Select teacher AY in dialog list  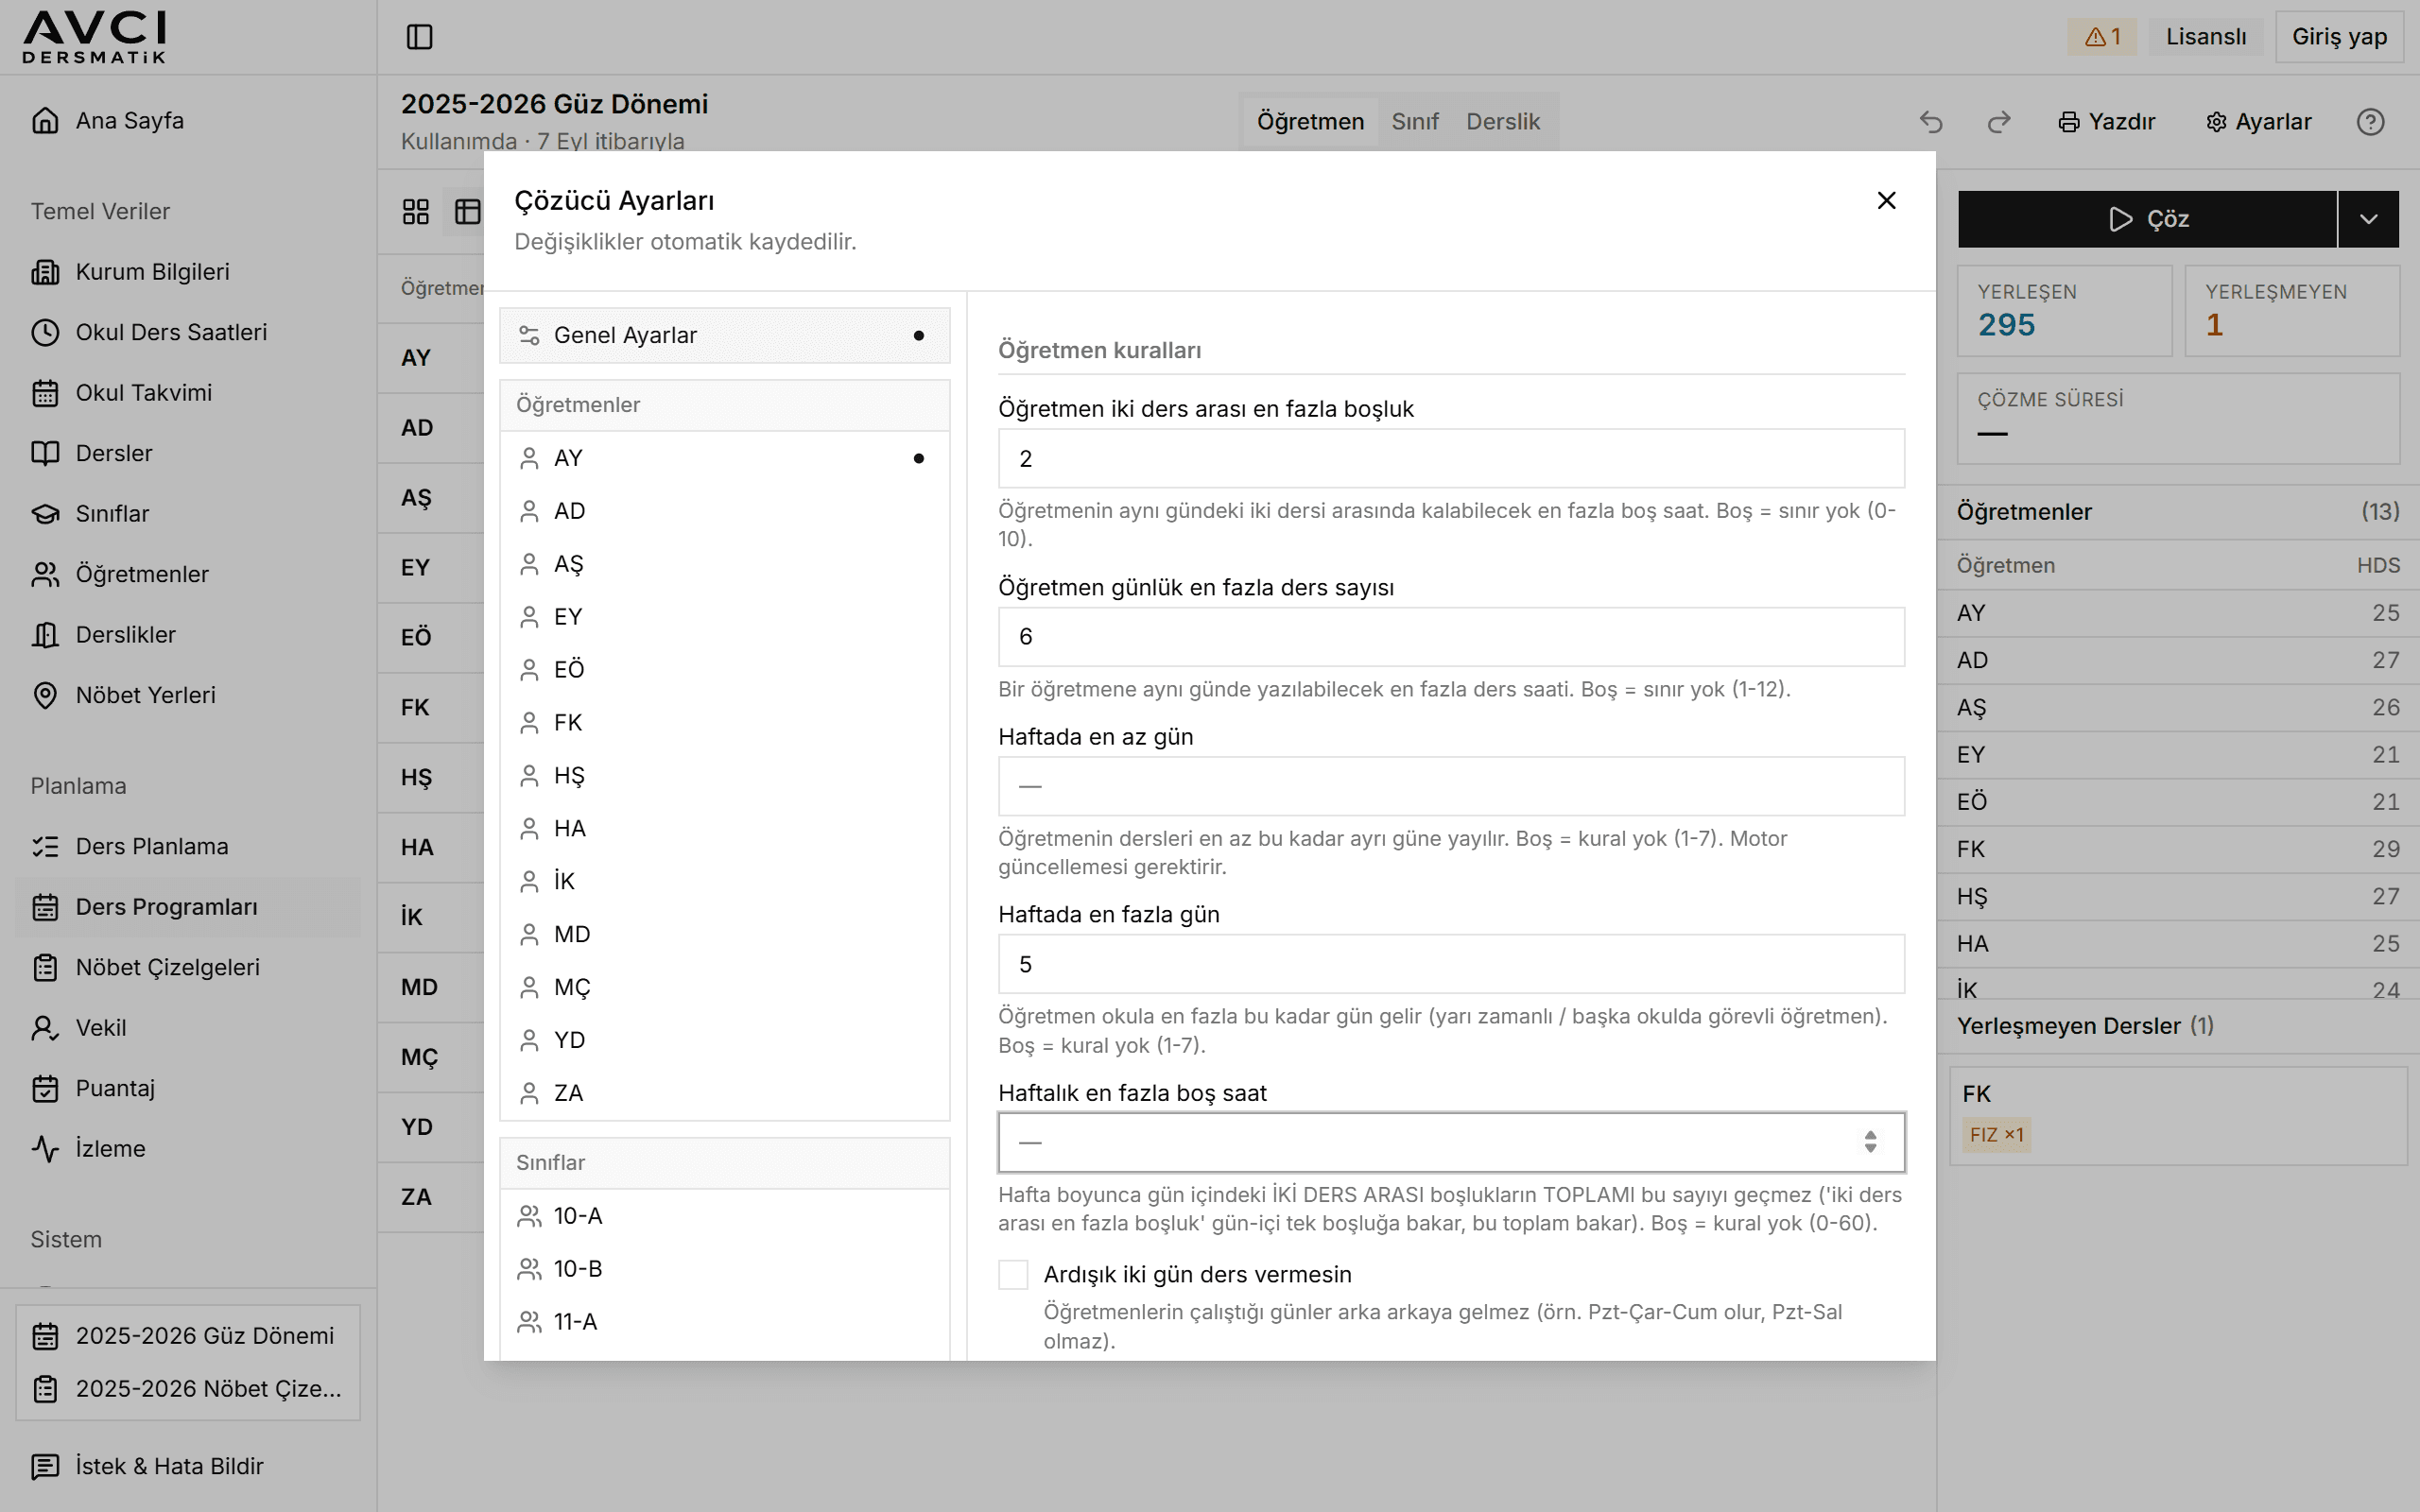(725, 458)
